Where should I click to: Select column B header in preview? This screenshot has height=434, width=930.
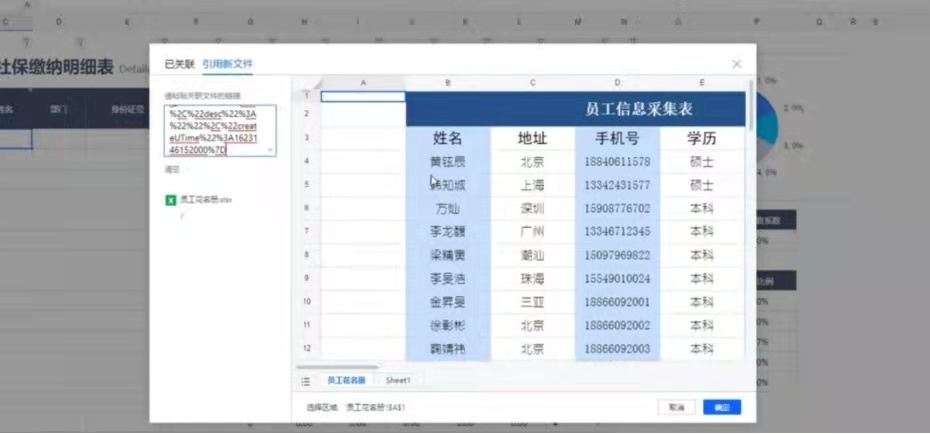(x=448, y=84)
